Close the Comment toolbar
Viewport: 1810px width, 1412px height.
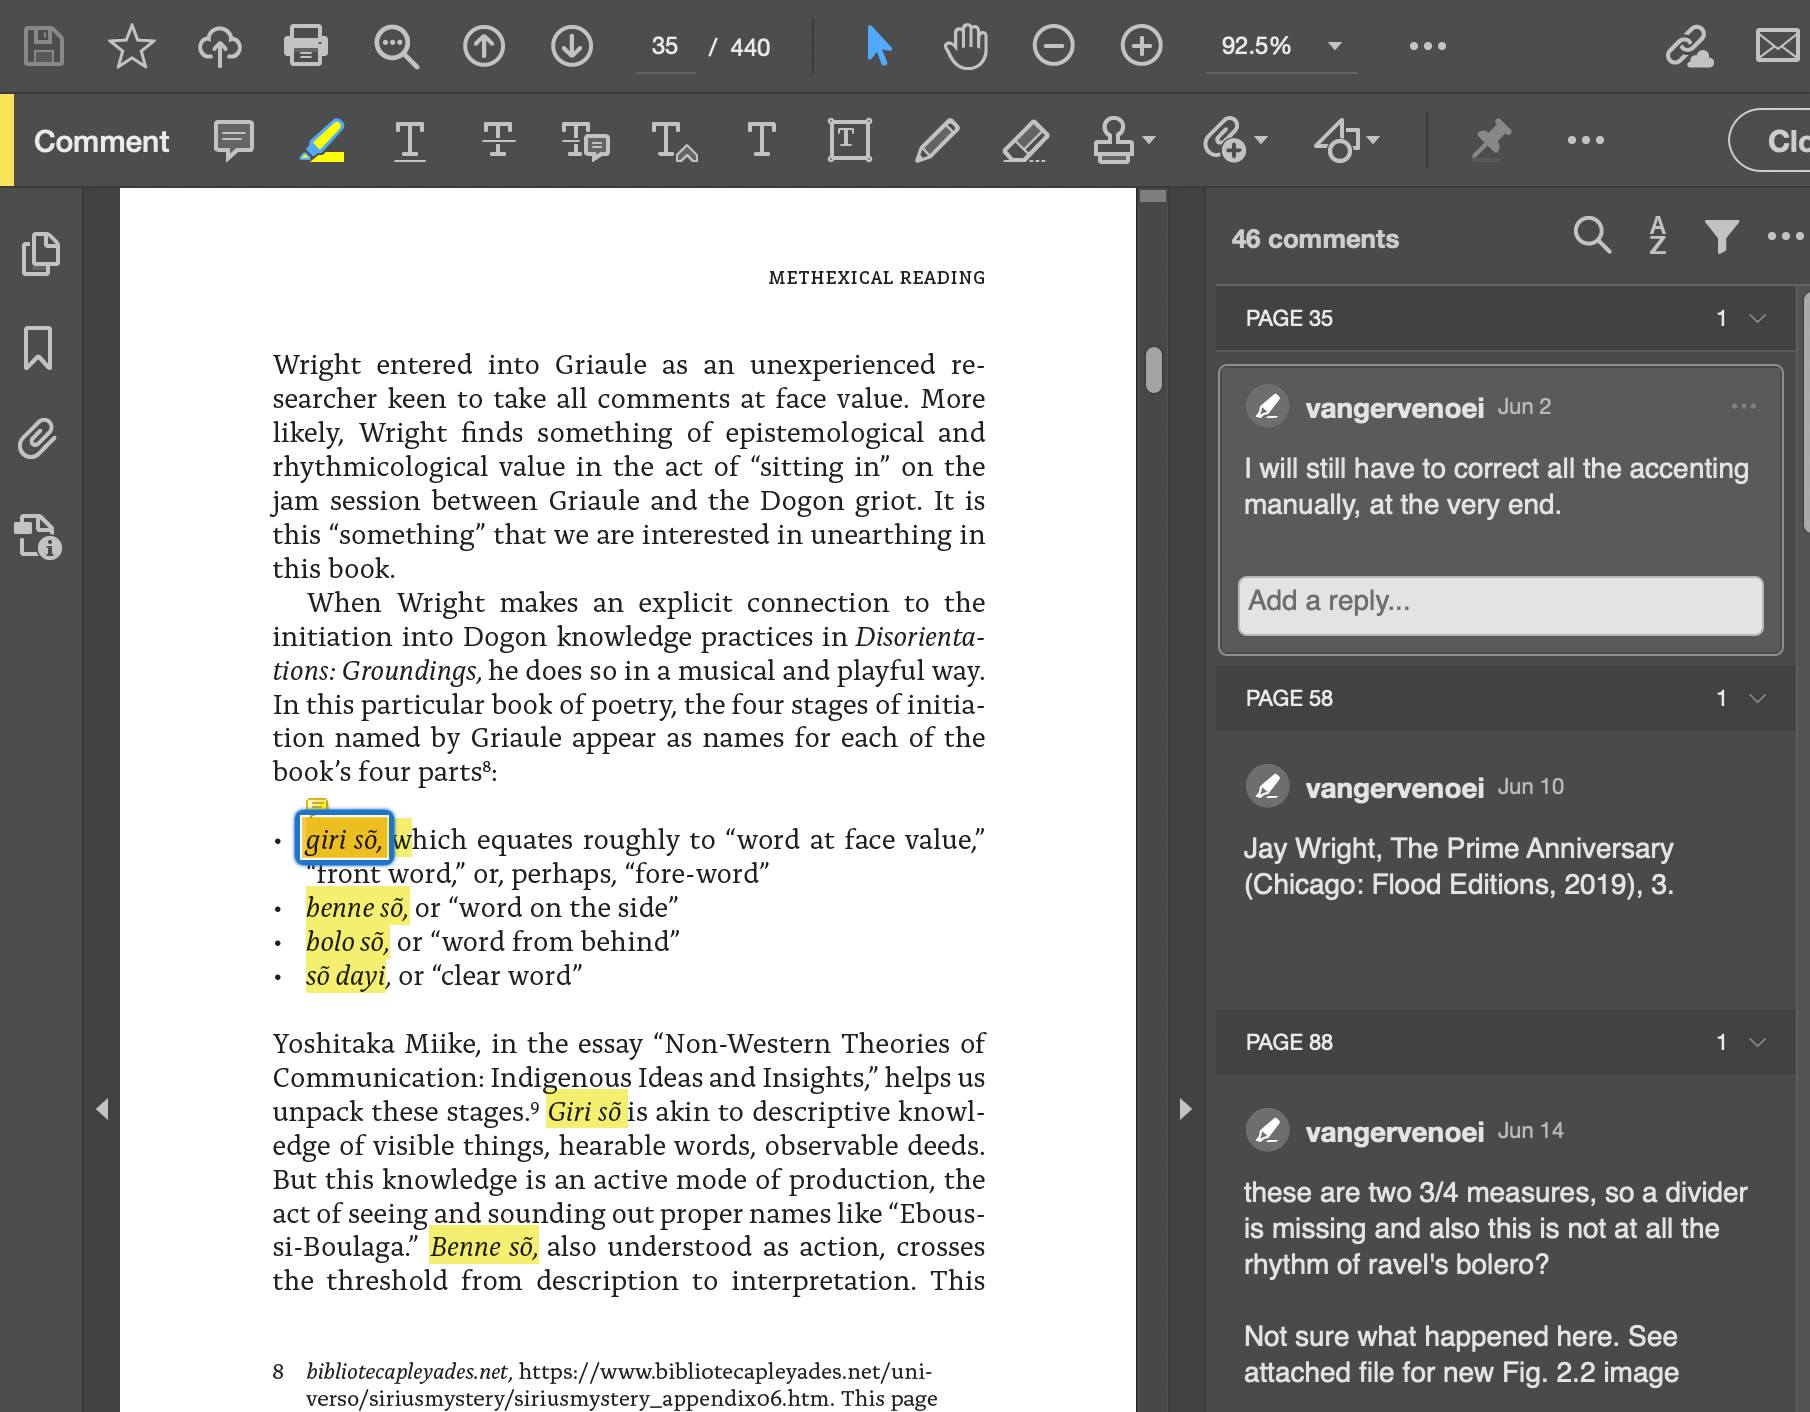[1770, 141]
